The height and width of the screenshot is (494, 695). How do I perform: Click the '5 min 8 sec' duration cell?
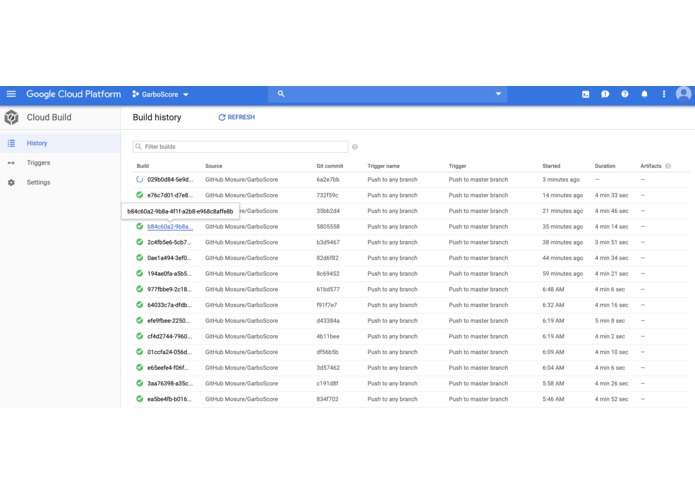[x=609, y=320]
